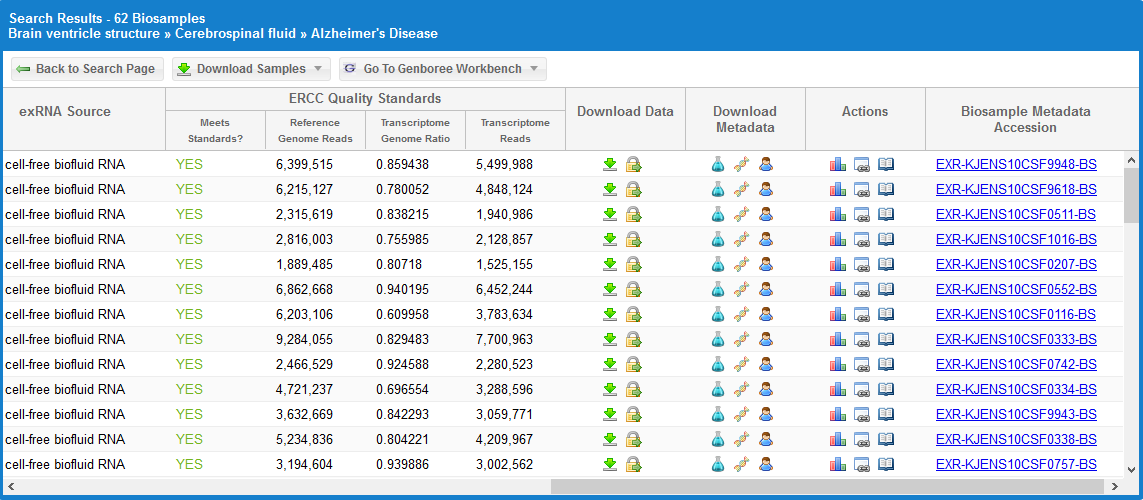Image resolution: width=1143 pixels, height=500 pixels.
Task: Expand the Download Samples dropdown
Action: pyautogui.click(x=251, y=69)
